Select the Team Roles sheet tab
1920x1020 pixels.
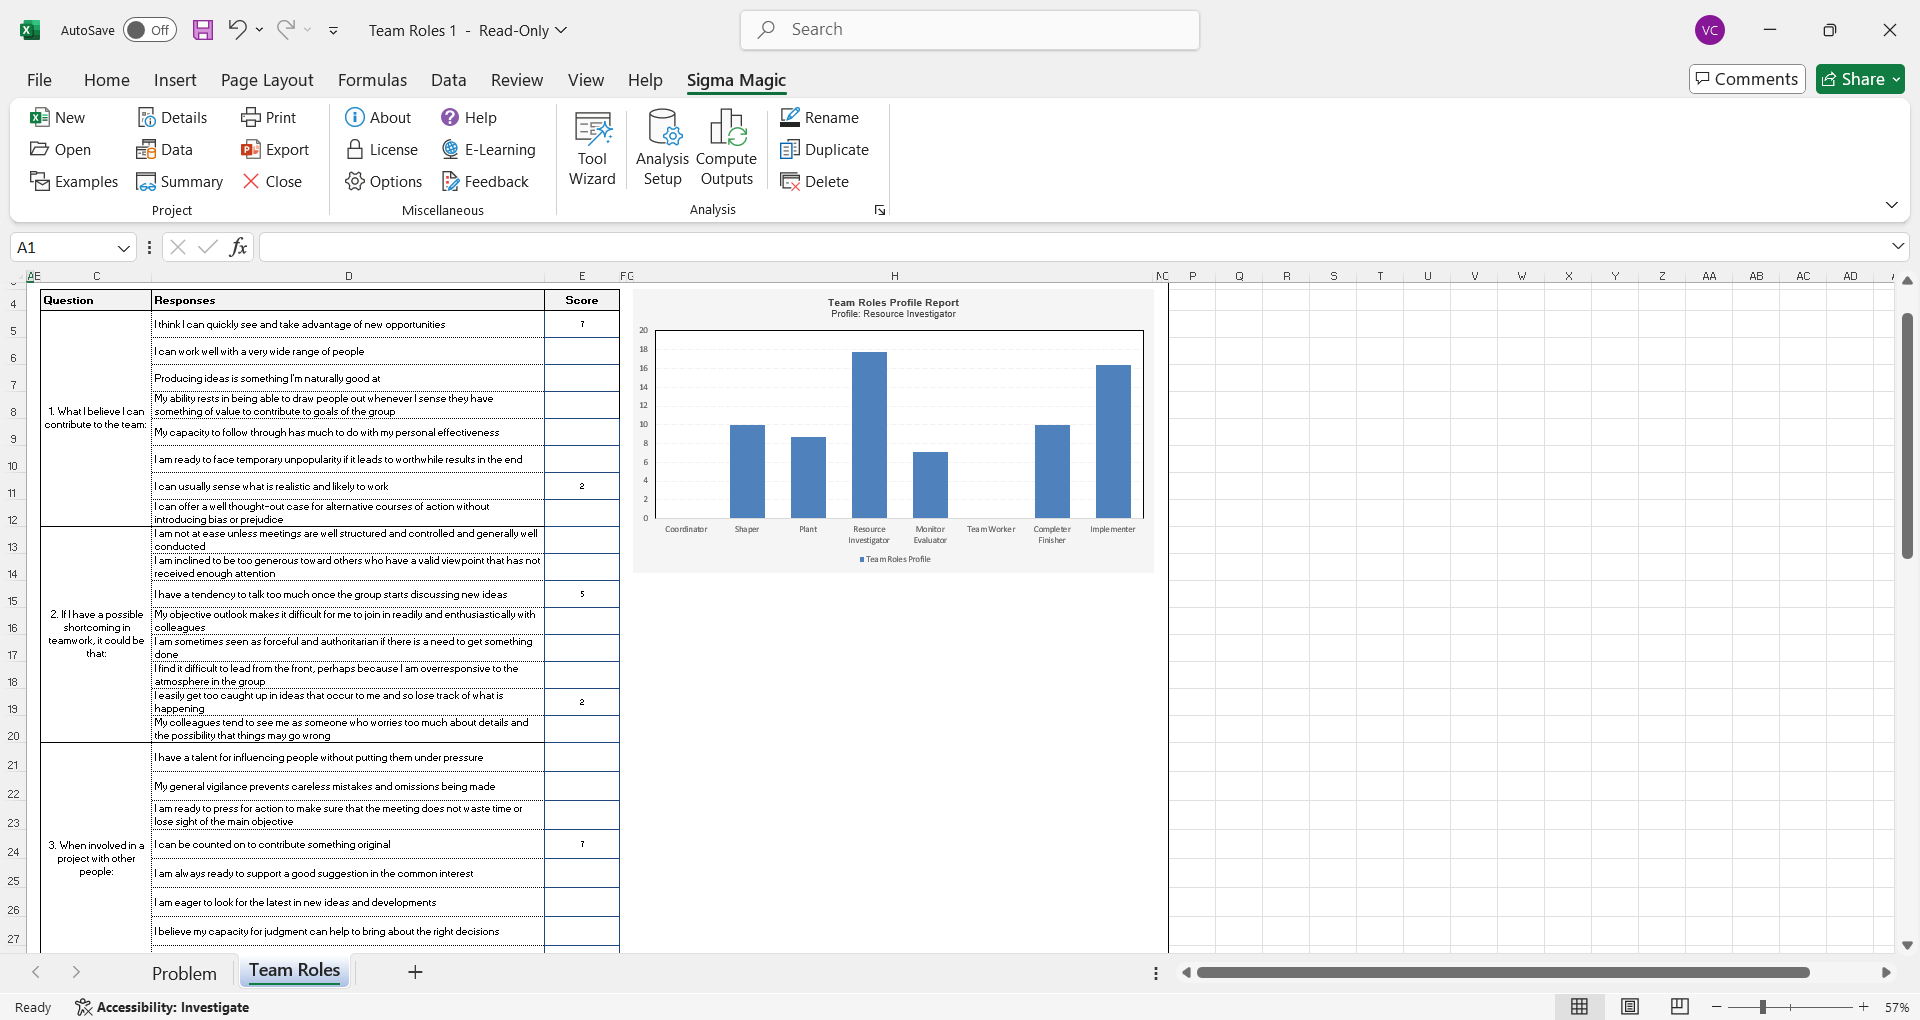[295, 971]
